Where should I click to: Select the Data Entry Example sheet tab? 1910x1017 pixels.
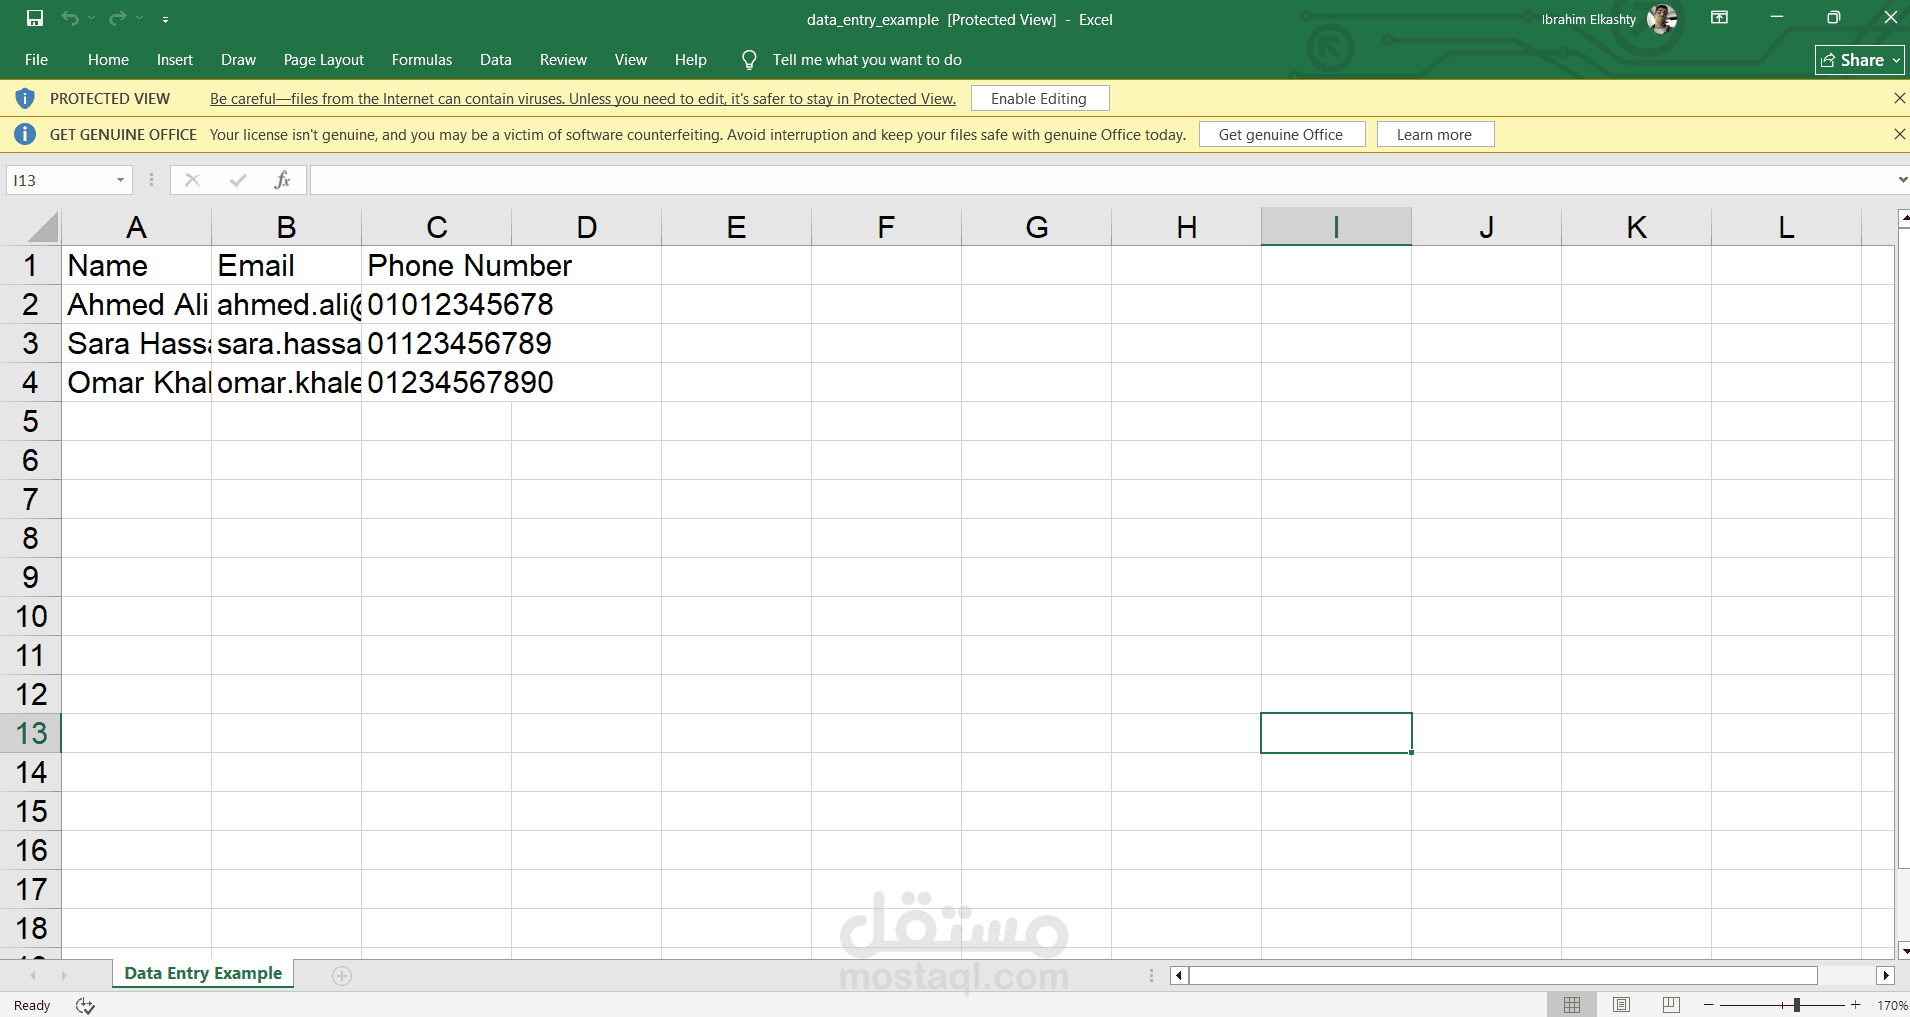(x=203, y=974)
